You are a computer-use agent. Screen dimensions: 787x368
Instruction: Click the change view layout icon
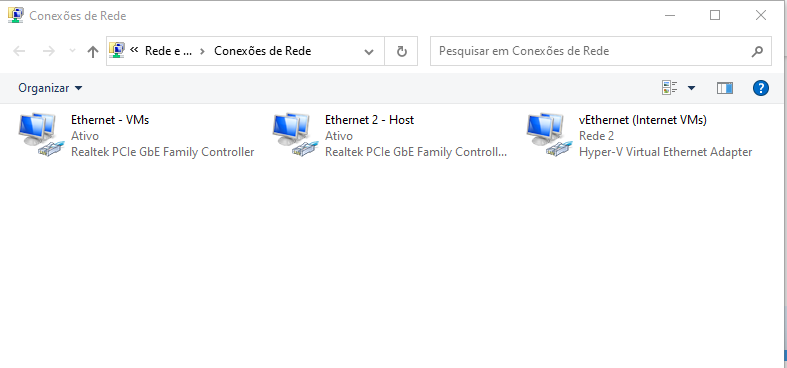670,88
